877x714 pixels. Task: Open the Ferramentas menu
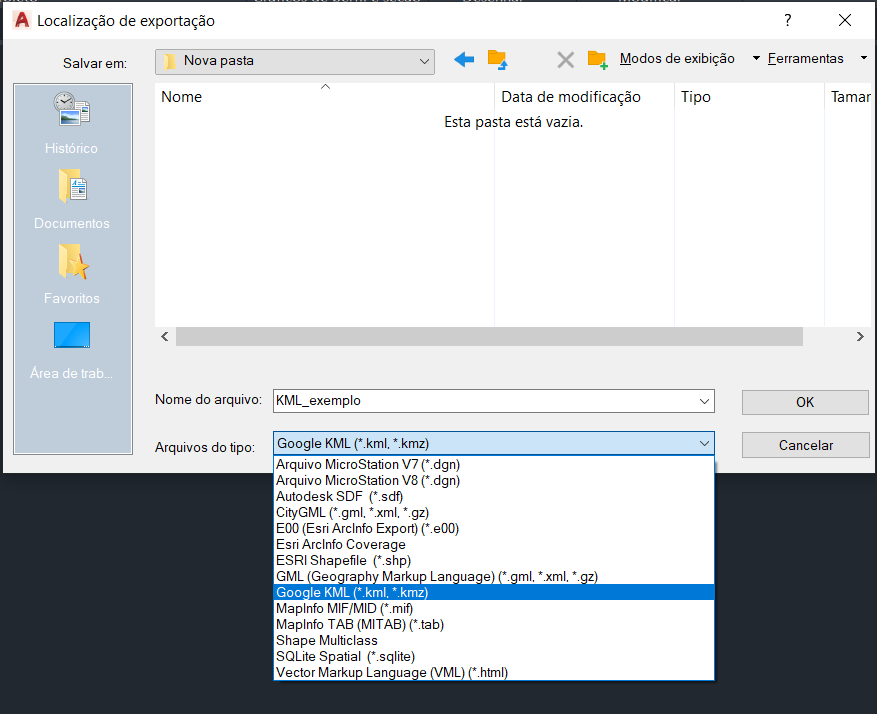[805, 59]
